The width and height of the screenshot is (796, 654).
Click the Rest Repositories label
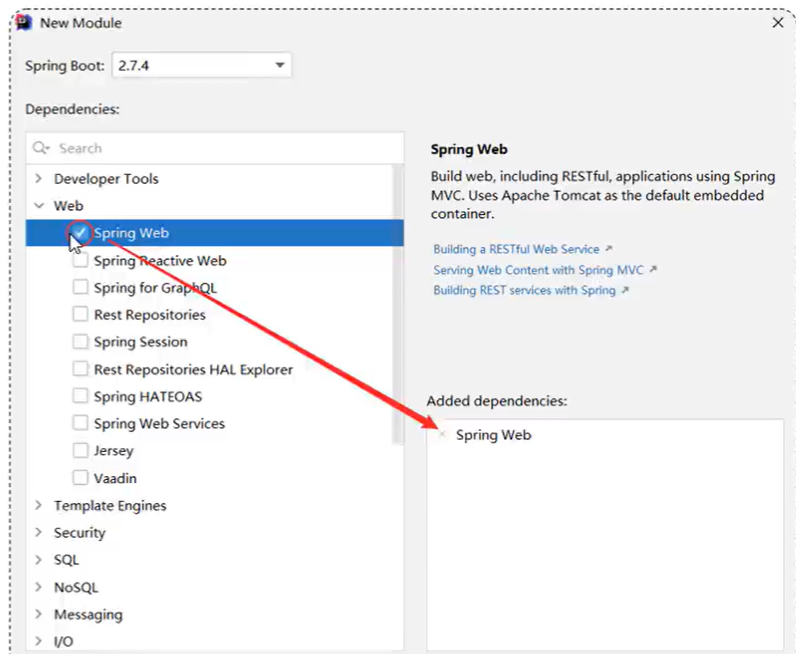150,315
